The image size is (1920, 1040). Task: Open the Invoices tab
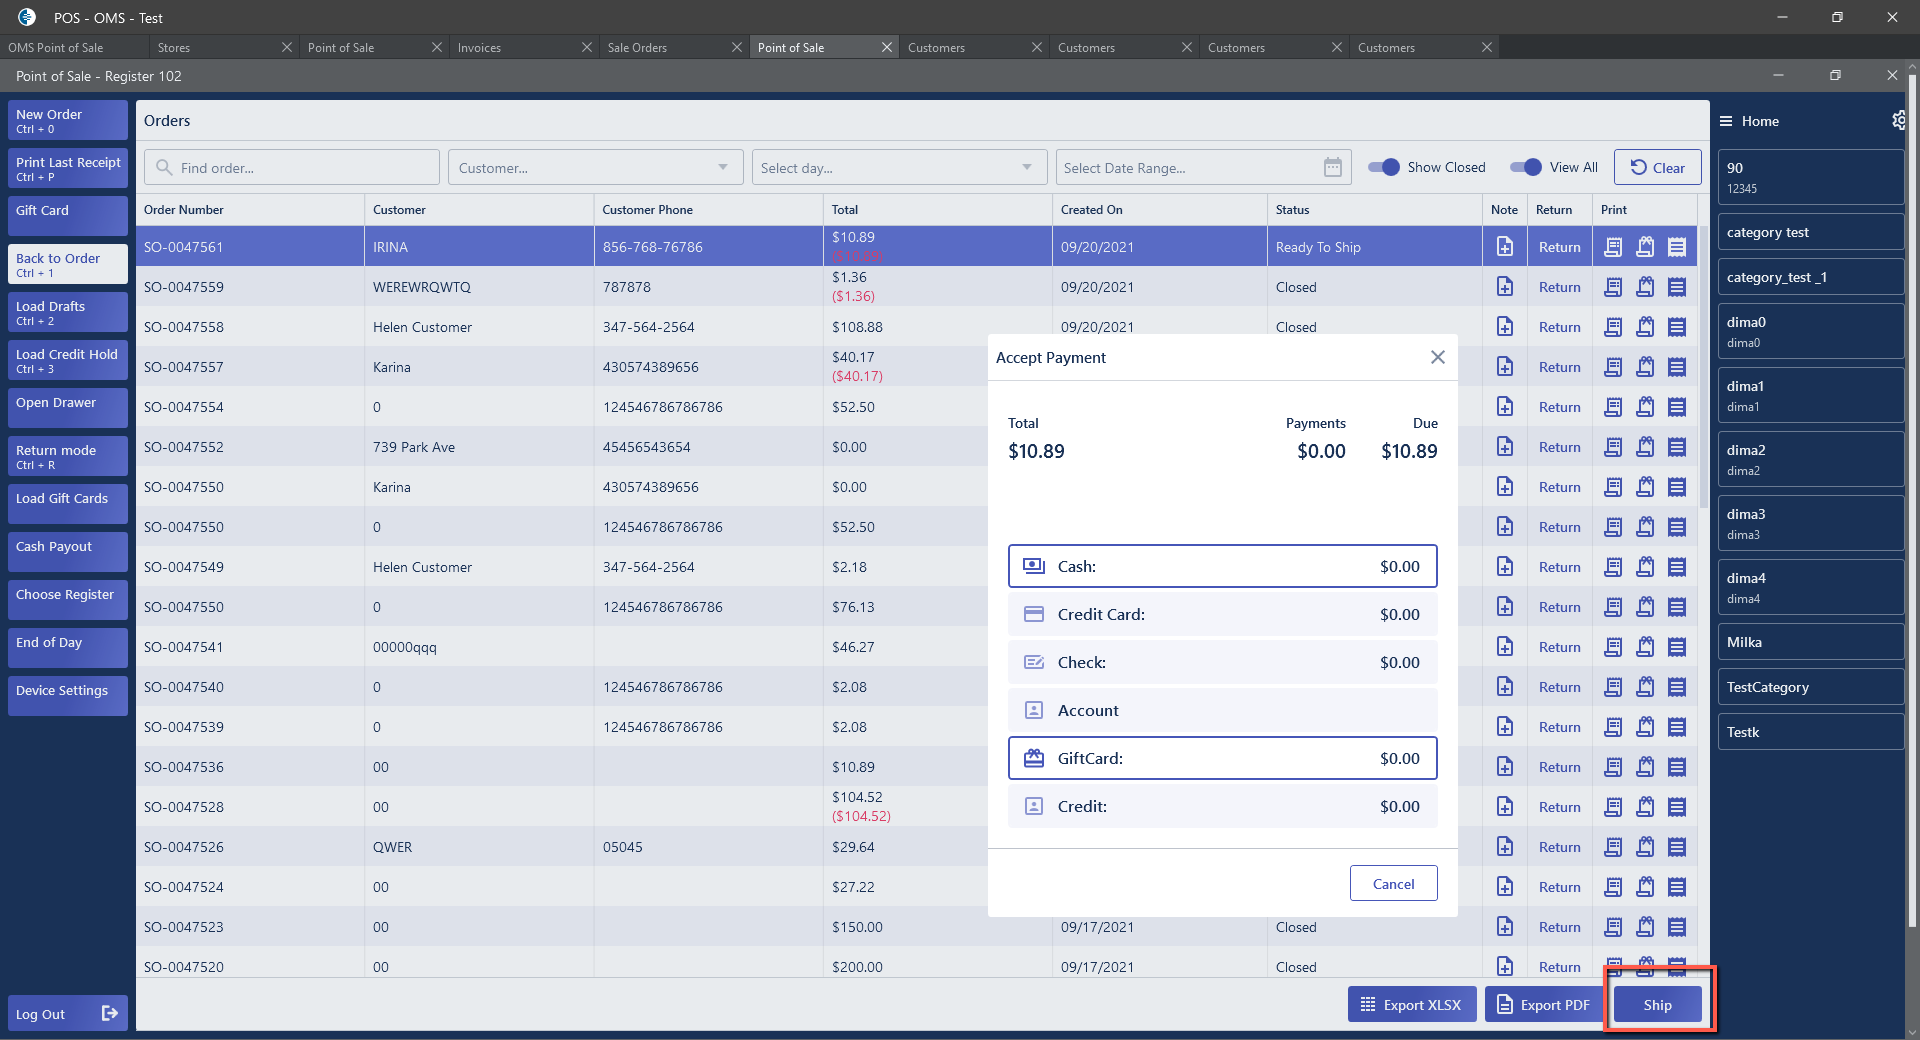coord(479,48)
